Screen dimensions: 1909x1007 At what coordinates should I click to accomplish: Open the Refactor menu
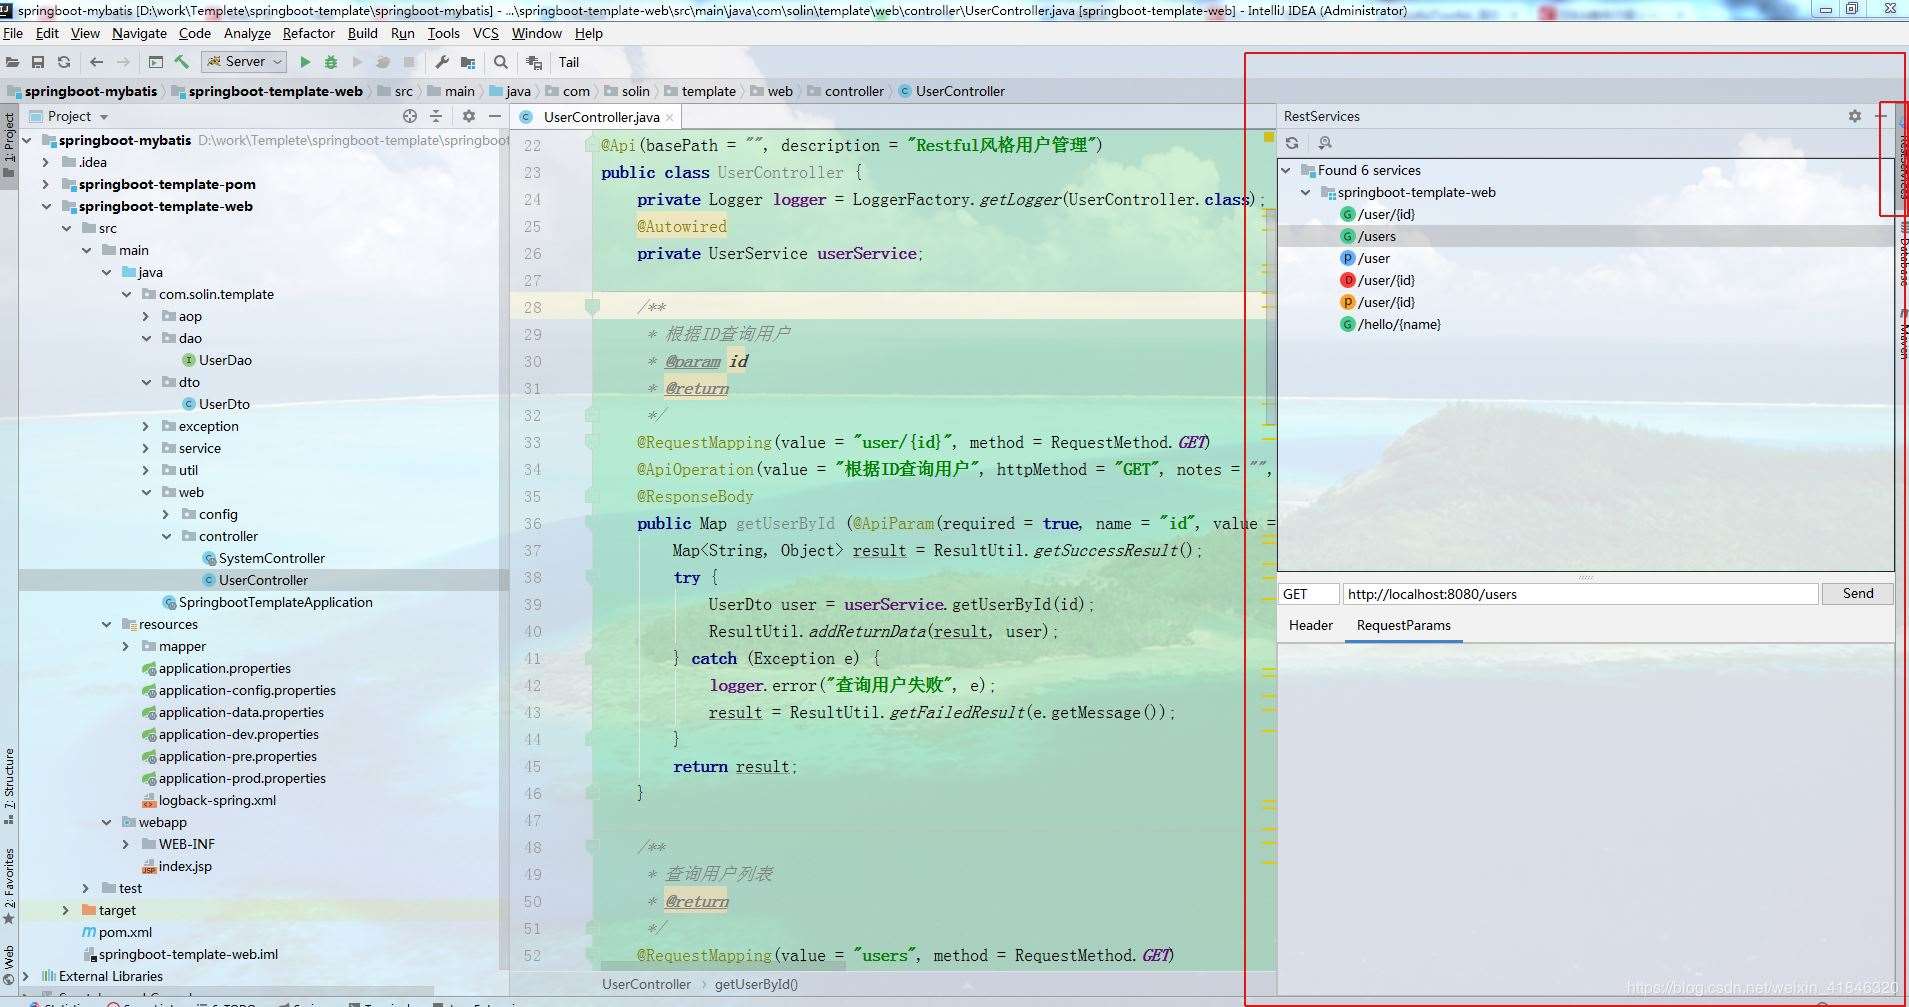[309, 33]
